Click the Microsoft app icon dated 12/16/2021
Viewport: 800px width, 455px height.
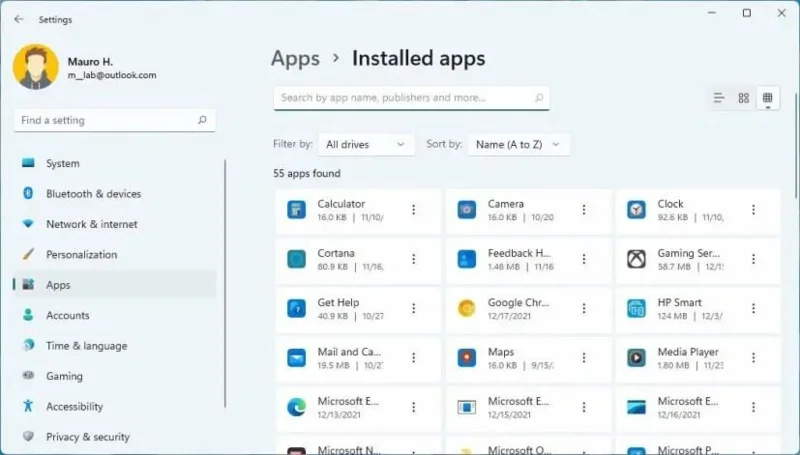point(636,407)
